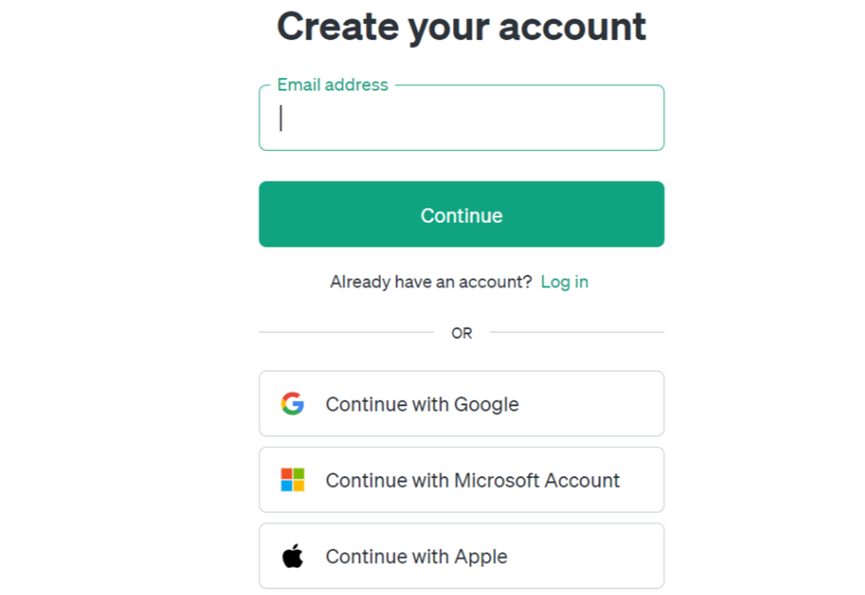
Task: Click the text cursor inside email field
Action: coord(281,119)
